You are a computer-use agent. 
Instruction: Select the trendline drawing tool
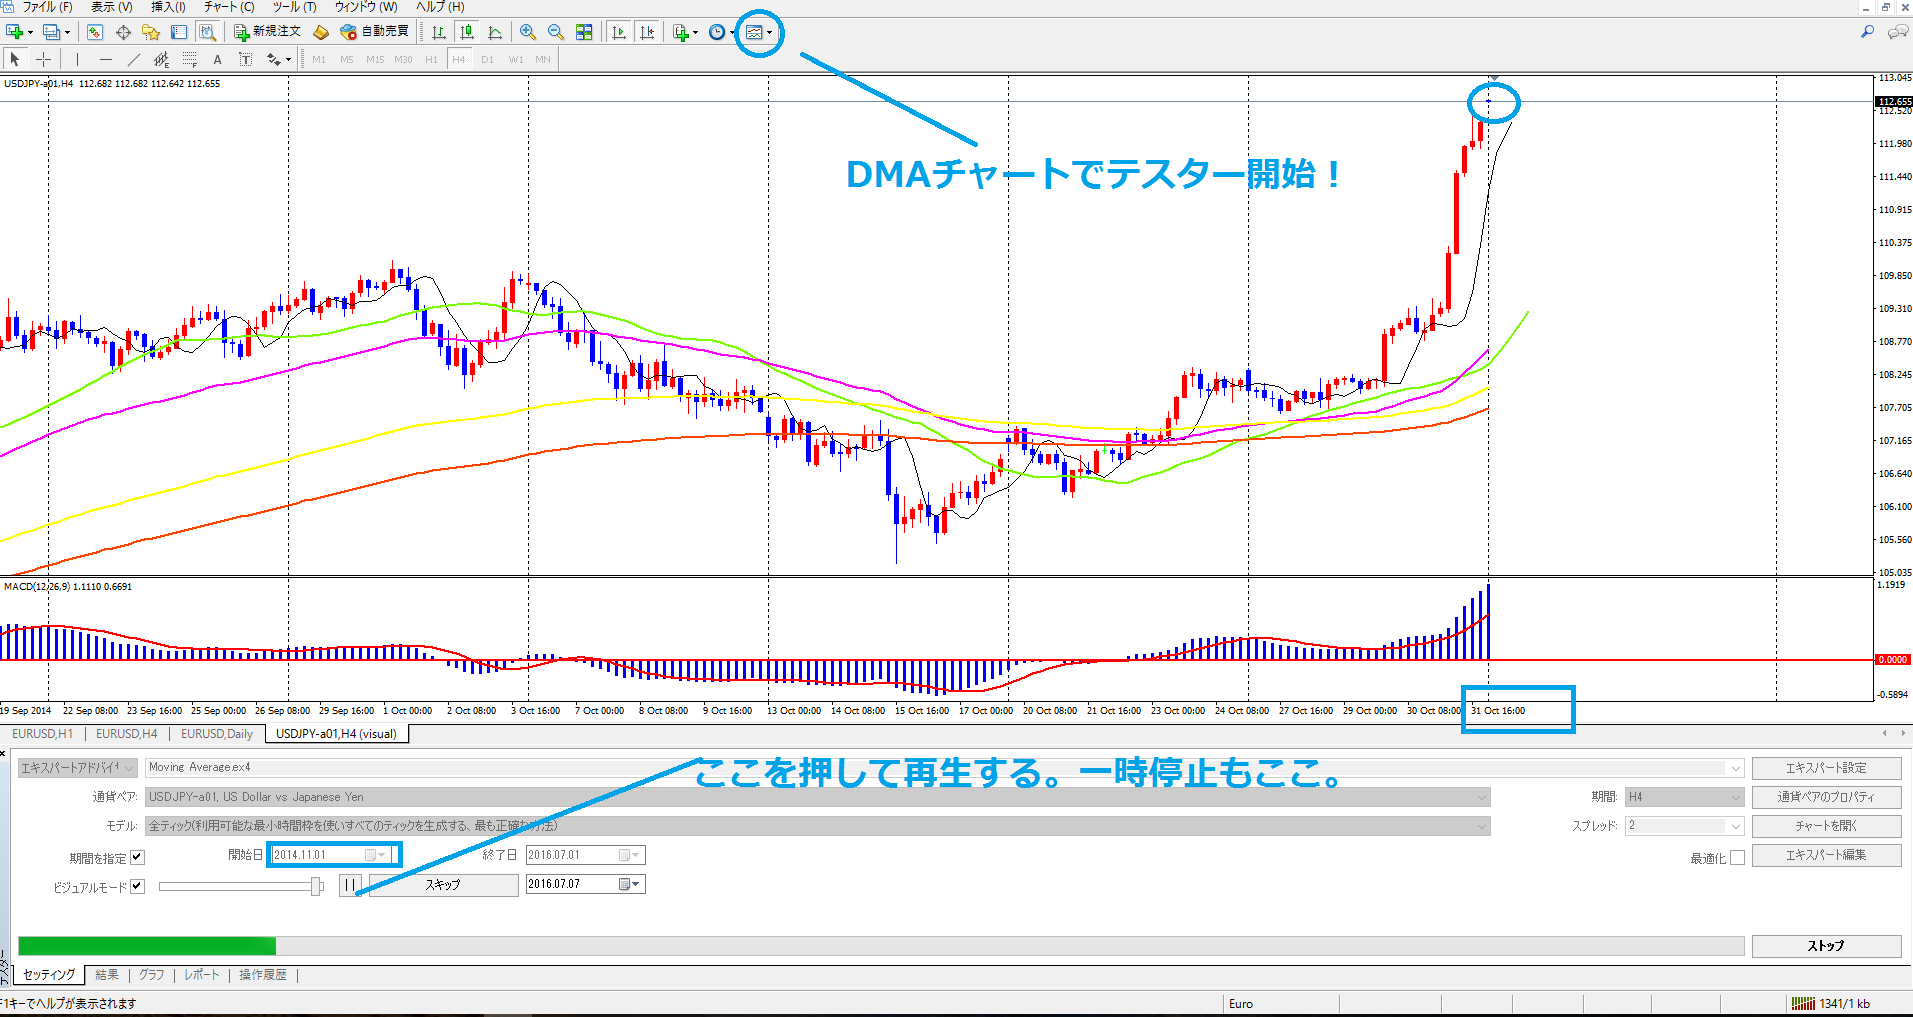click(x=133, y=60)
